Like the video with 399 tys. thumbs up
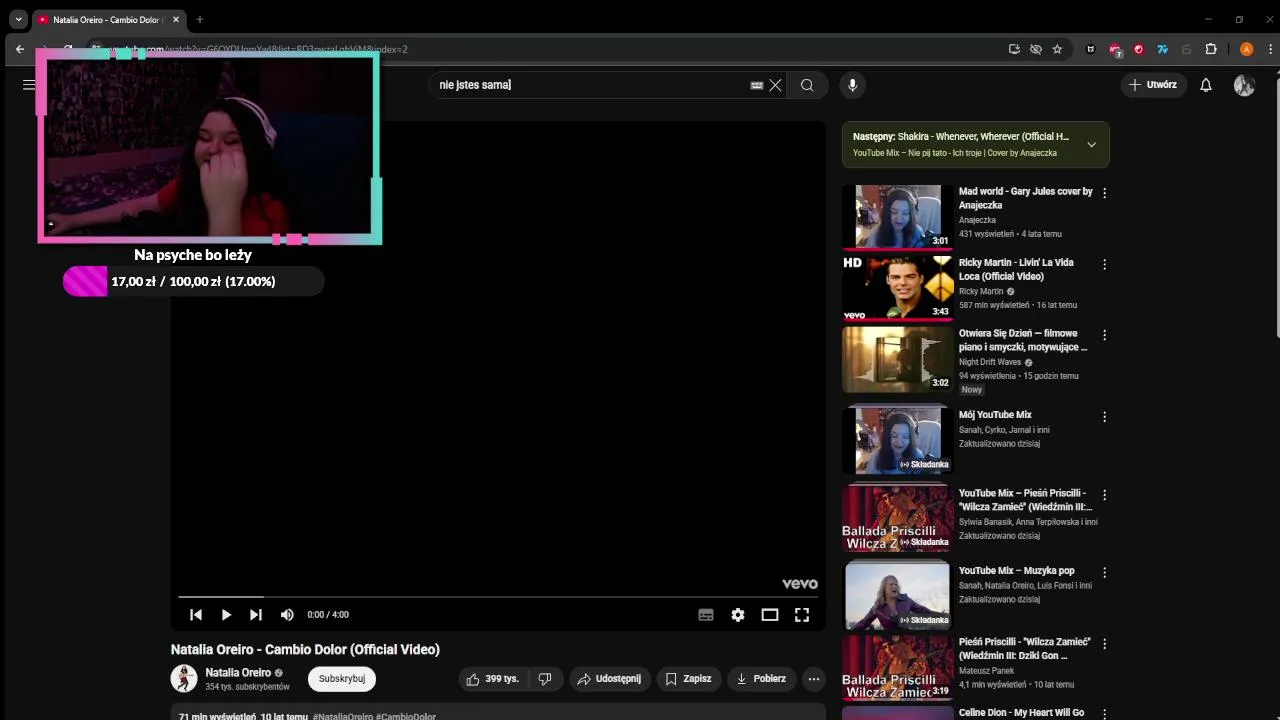The width and height of the screenshot is (1280, 720). click(493, 679)
